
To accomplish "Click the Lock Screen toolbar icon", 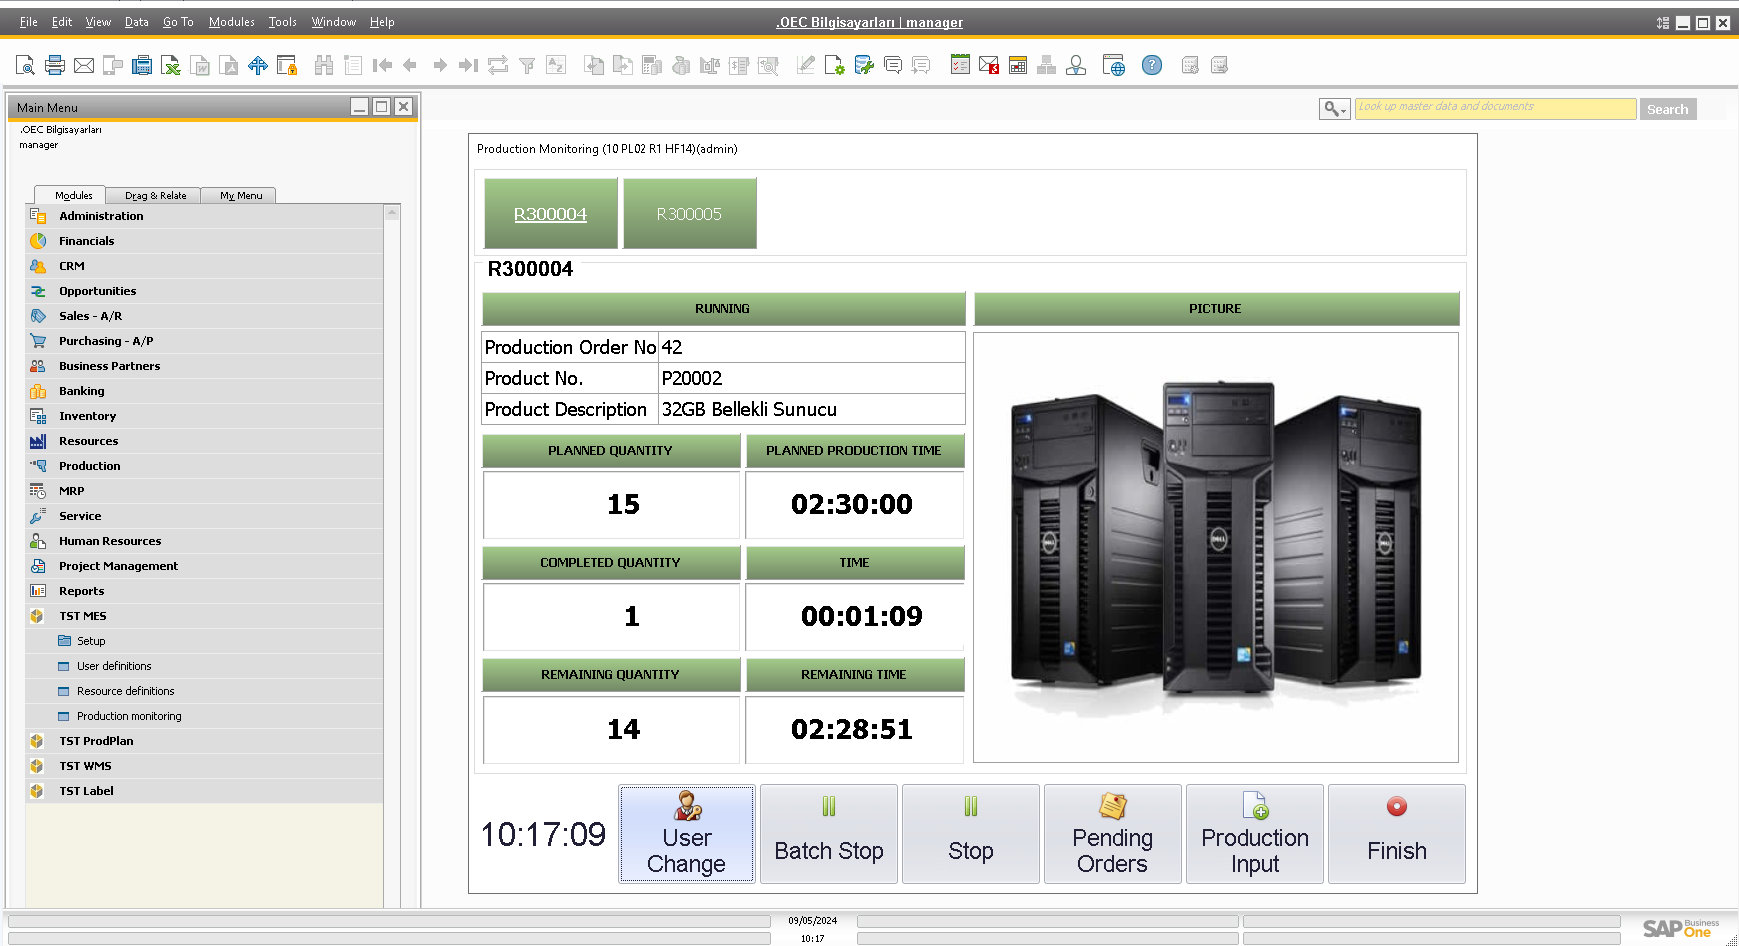I will pos(286,66).
